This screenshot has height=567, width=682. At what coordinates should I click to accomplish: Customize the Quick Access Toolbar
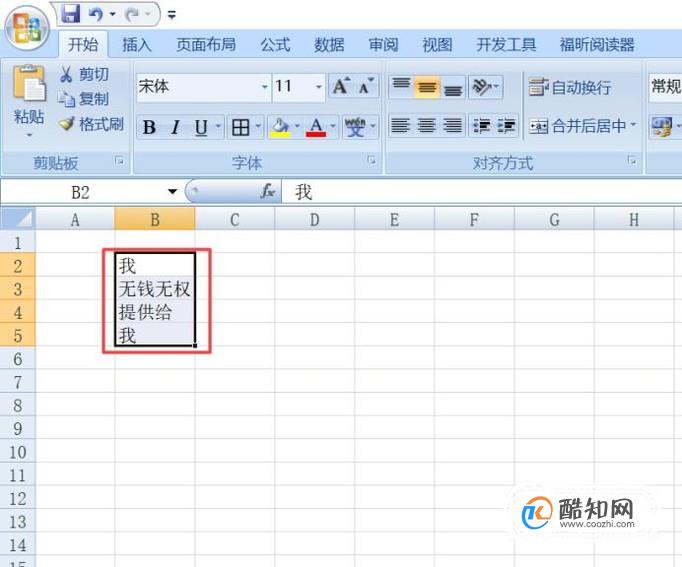point(172,15)
